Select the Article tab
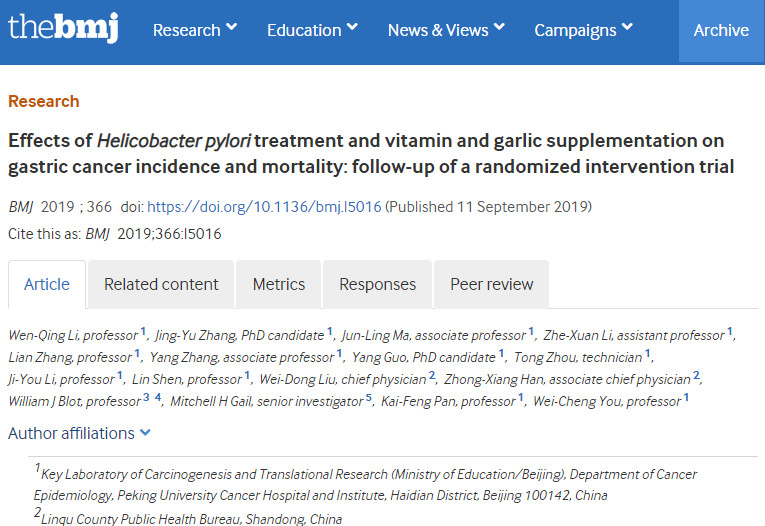 coord(47,284)
